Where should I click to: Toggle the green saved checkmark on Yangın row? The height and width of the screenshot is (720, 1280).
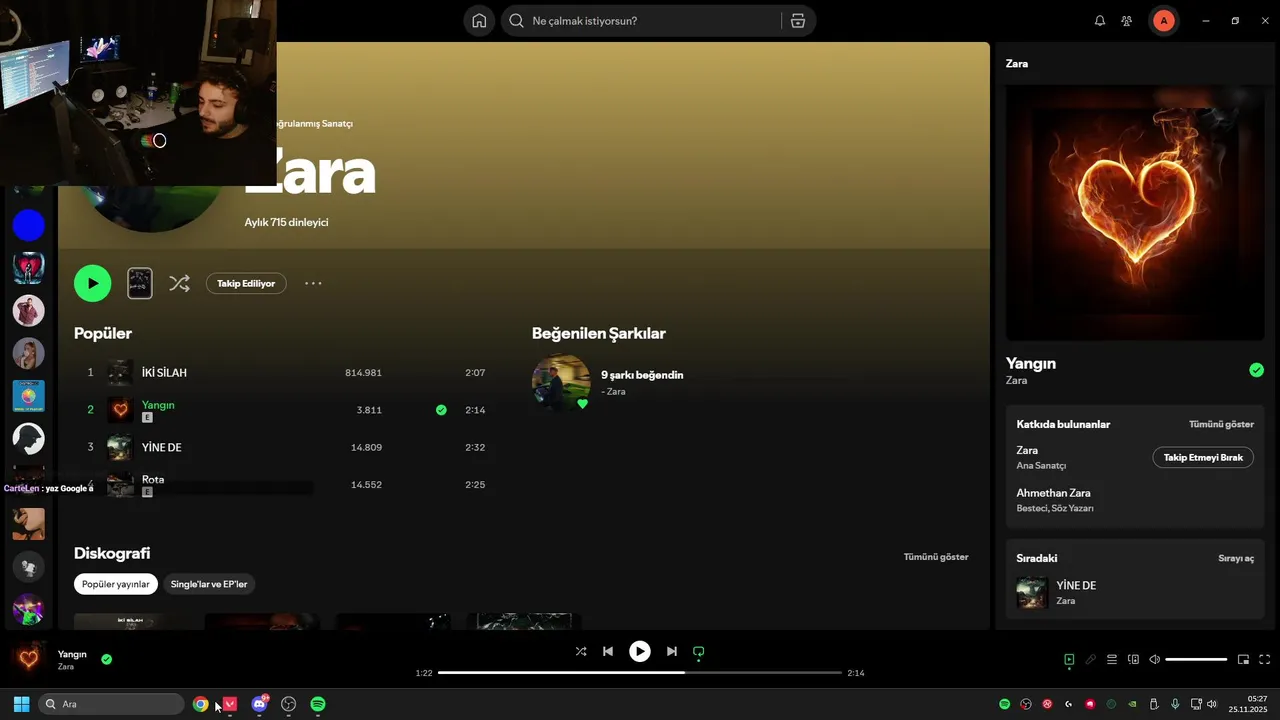pos(441,410)
